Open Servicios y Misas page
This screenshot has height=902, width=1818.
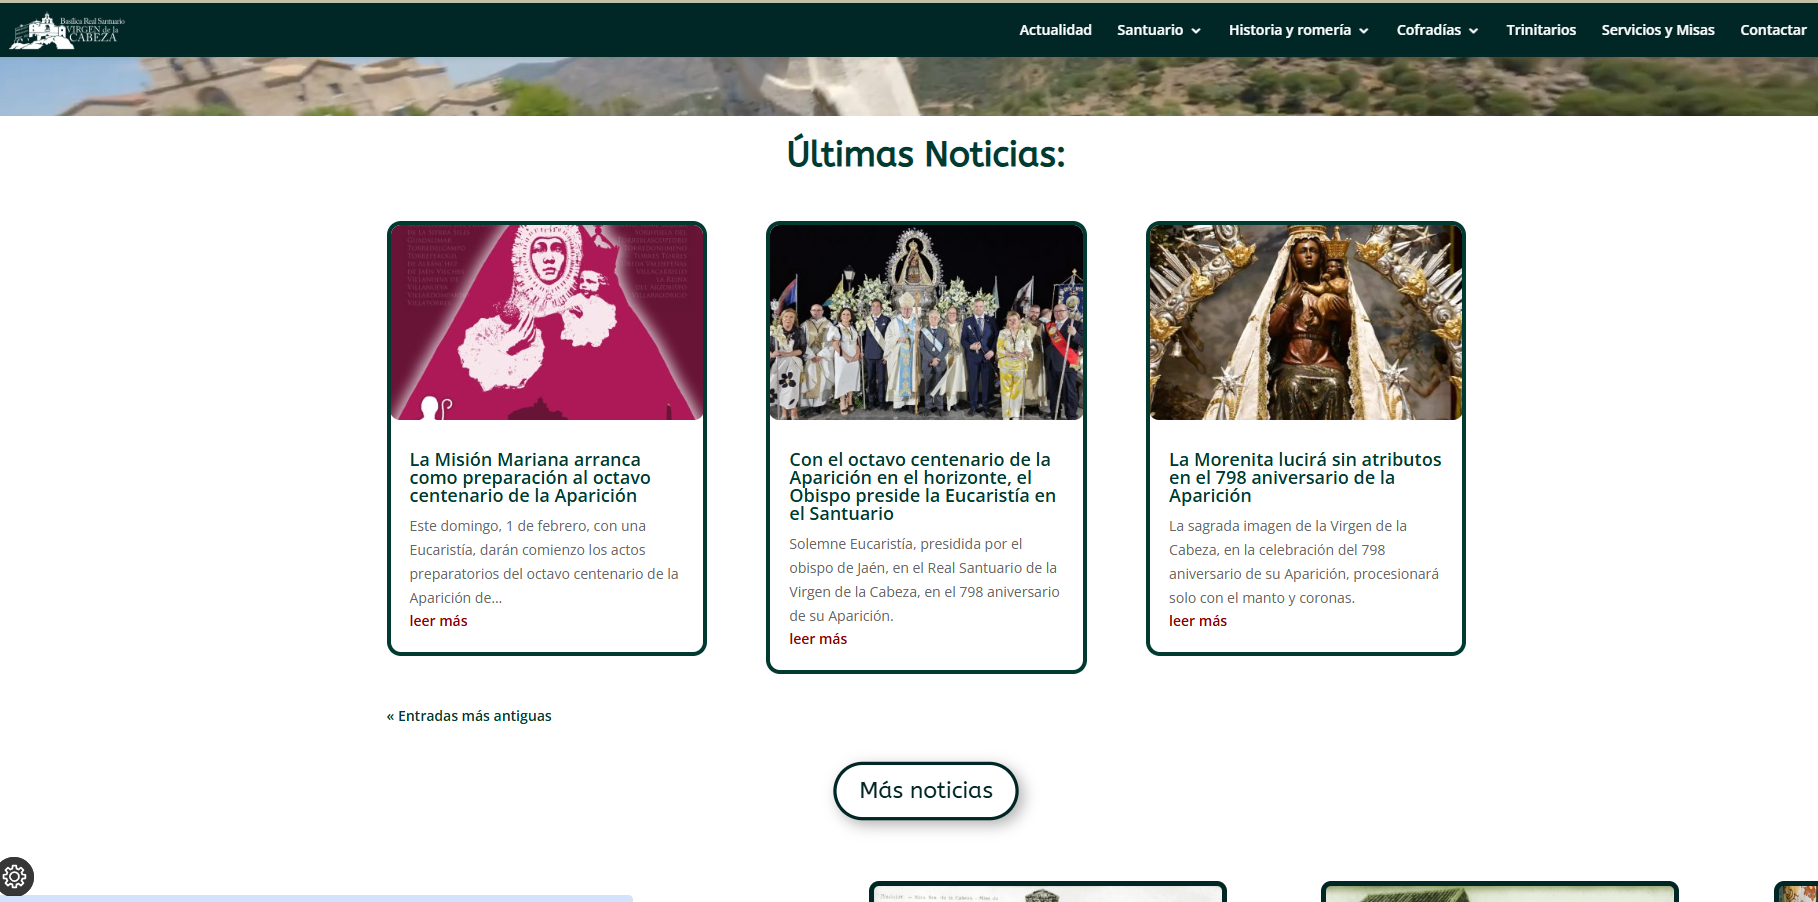click(x=1657, y=30)
